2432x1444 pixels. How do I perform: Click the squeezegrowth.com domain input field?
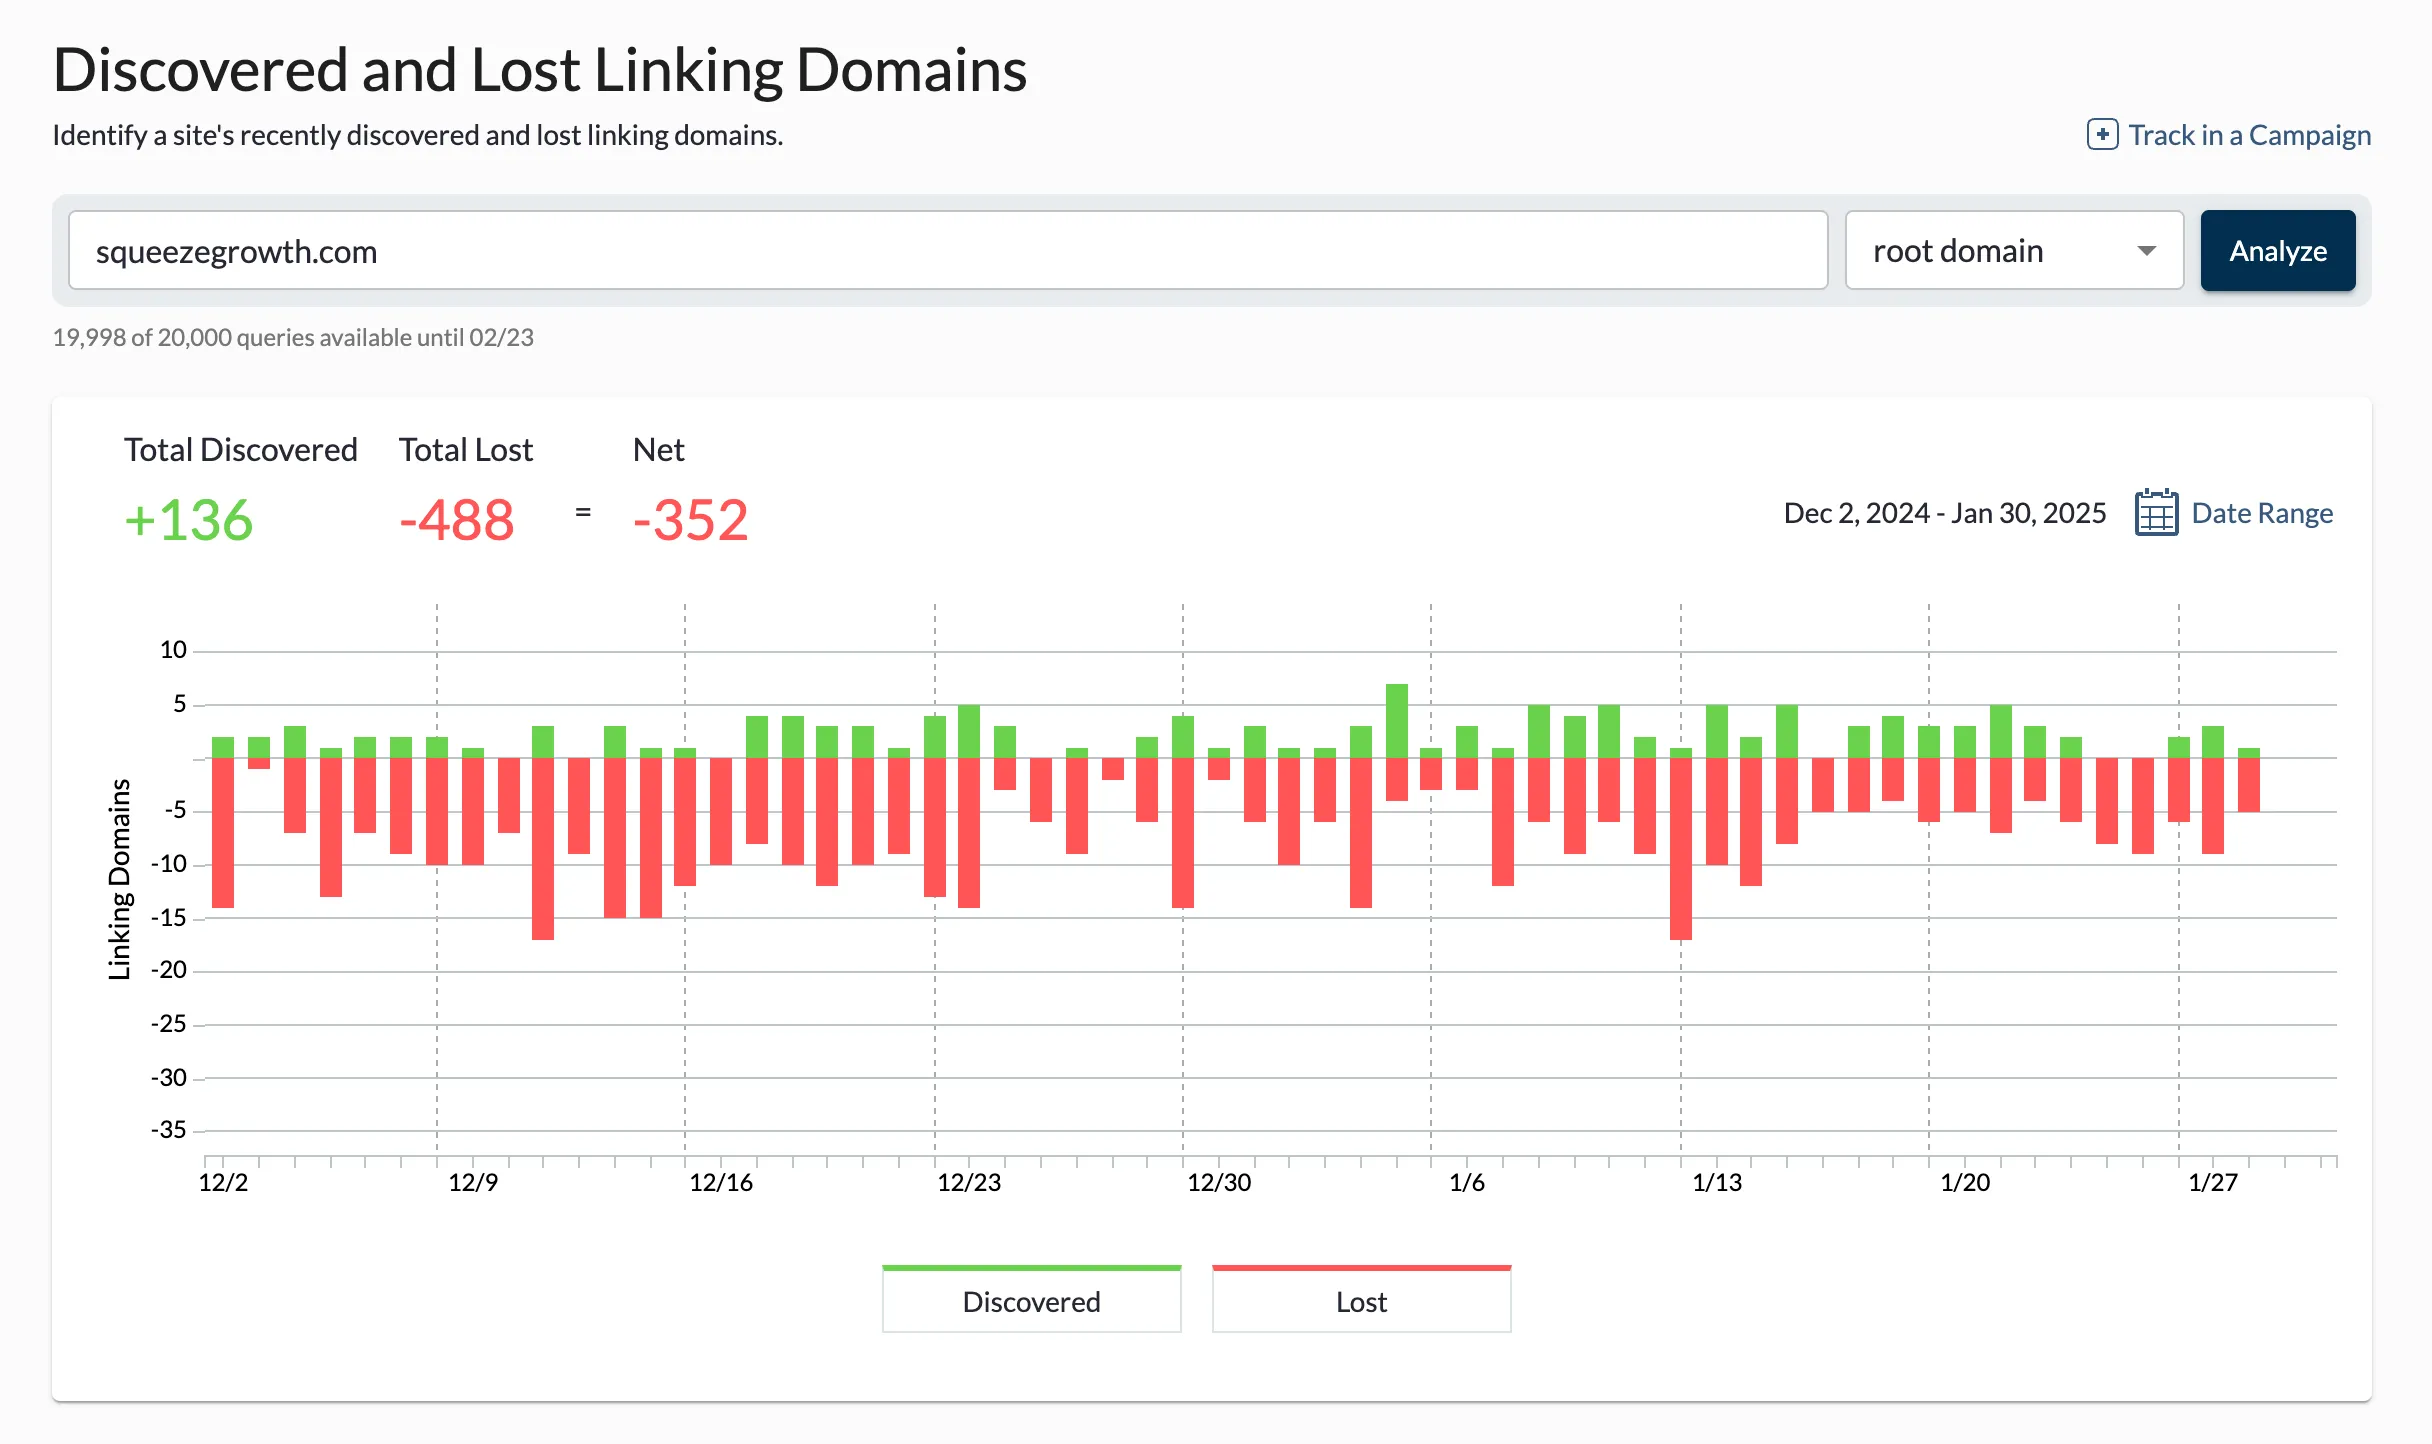948,250
